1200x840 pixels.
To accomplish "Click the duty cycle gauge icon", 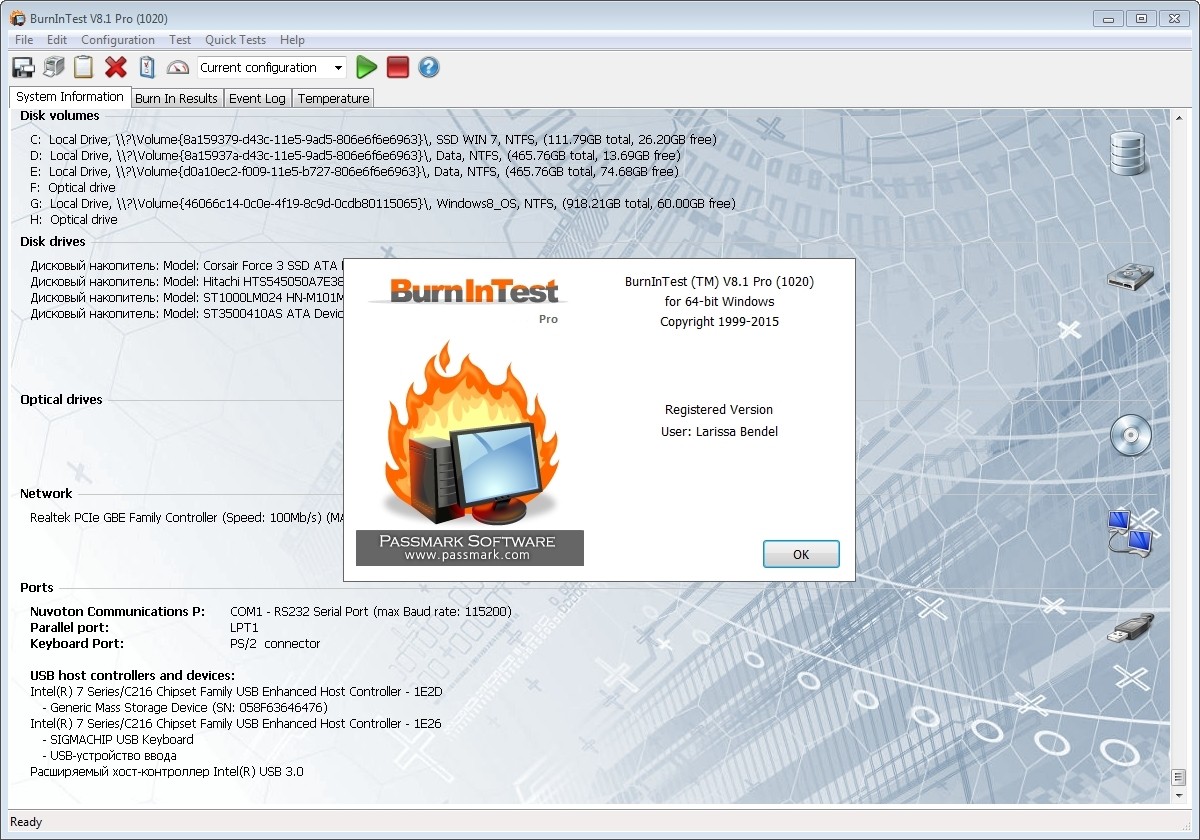I will (178, 68).
